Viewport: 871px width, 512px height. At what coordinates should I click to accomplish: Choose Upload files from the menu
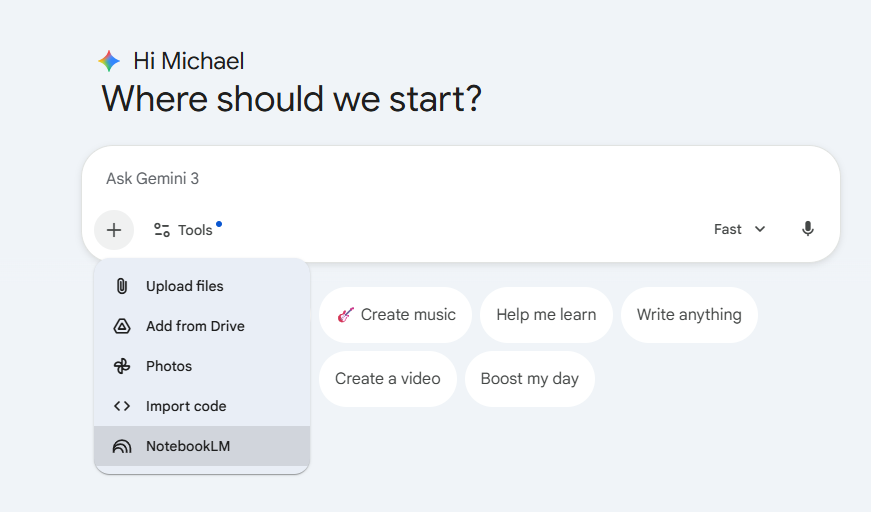point(202,286)
